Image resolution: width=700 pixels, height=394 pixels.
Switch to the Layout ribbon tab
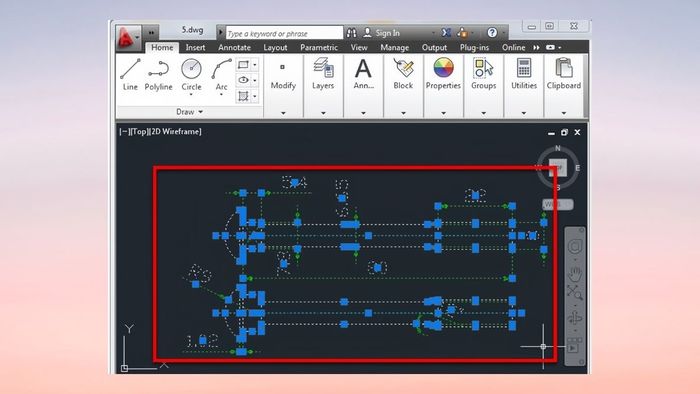275,47
